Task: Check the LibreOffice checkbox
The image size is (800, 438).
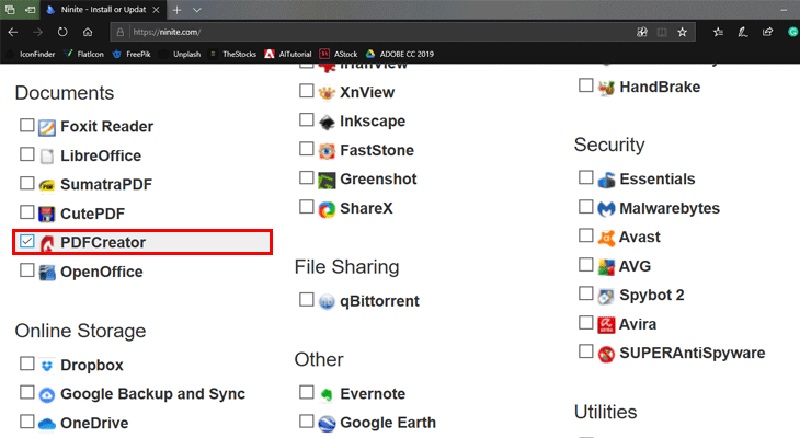Action: 27,156
